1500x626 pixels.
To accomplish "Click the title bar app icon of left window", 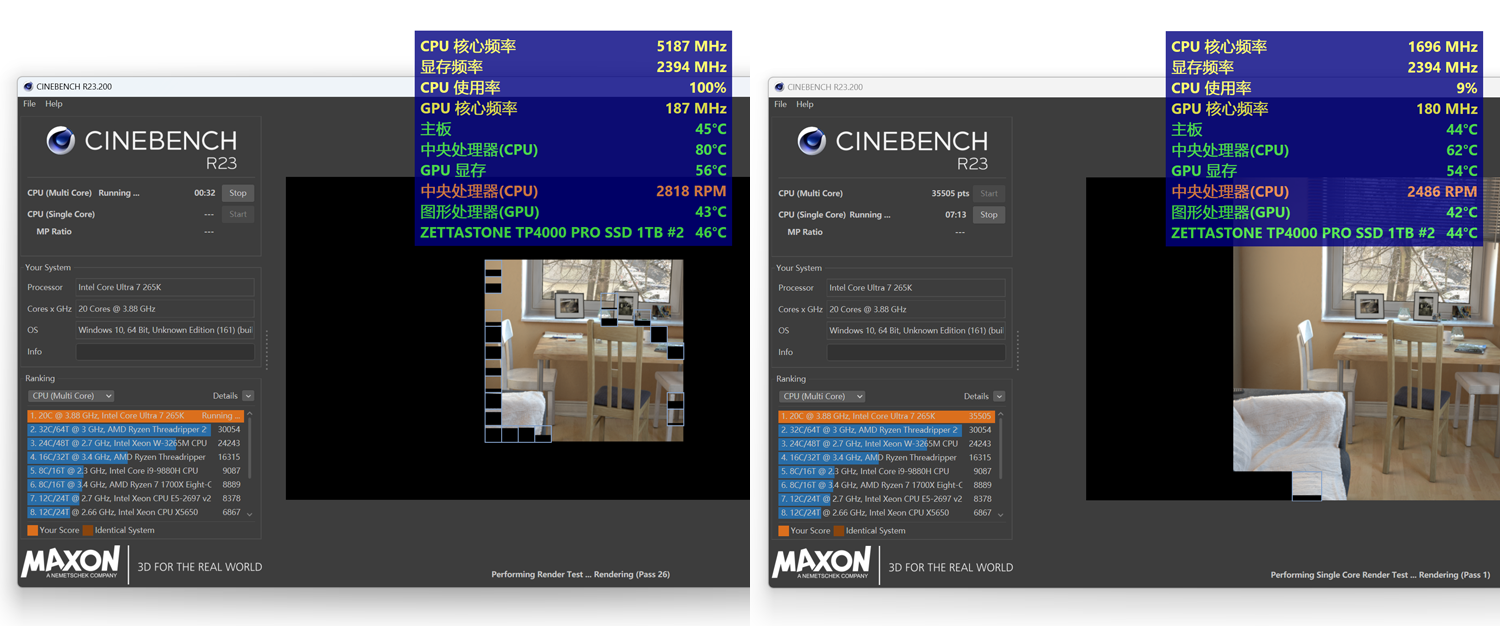I will (28, 87).
